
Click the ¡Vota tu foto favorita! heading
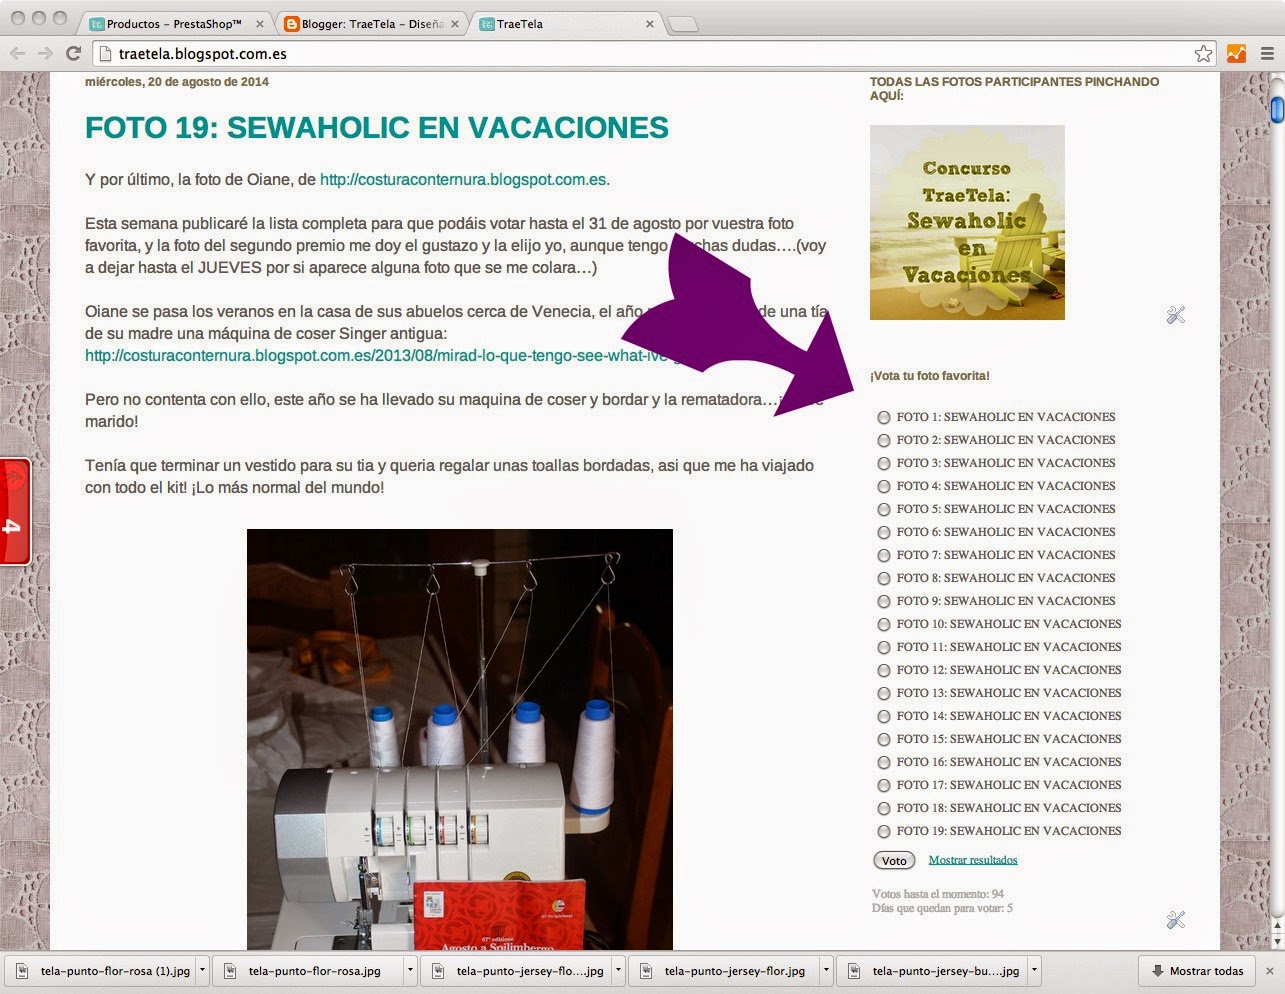(930, 376)
